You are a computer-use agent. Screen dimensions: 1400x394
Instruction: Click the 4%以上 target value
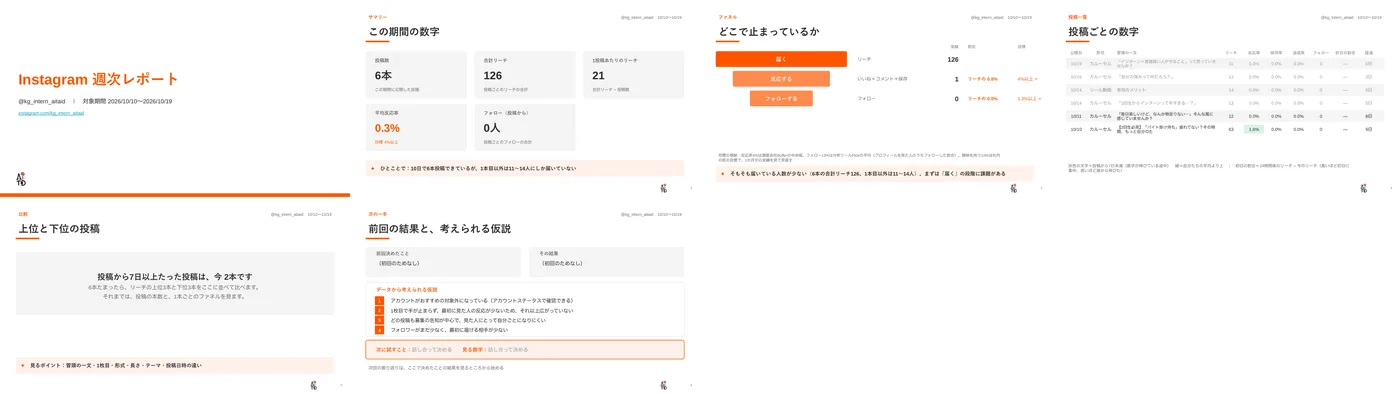(x=1027, y=78)
